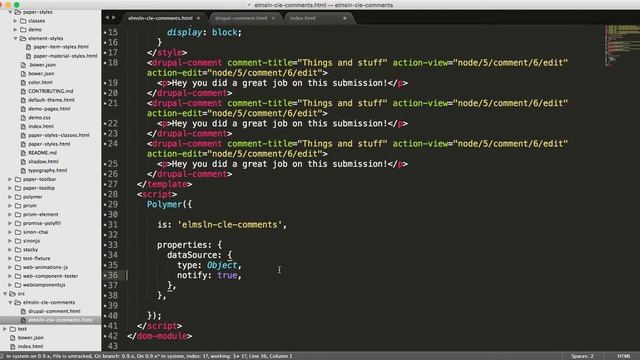Expand the web-animations-js folder
This screenshot has width=640, height=360.
tap(10, 267)
